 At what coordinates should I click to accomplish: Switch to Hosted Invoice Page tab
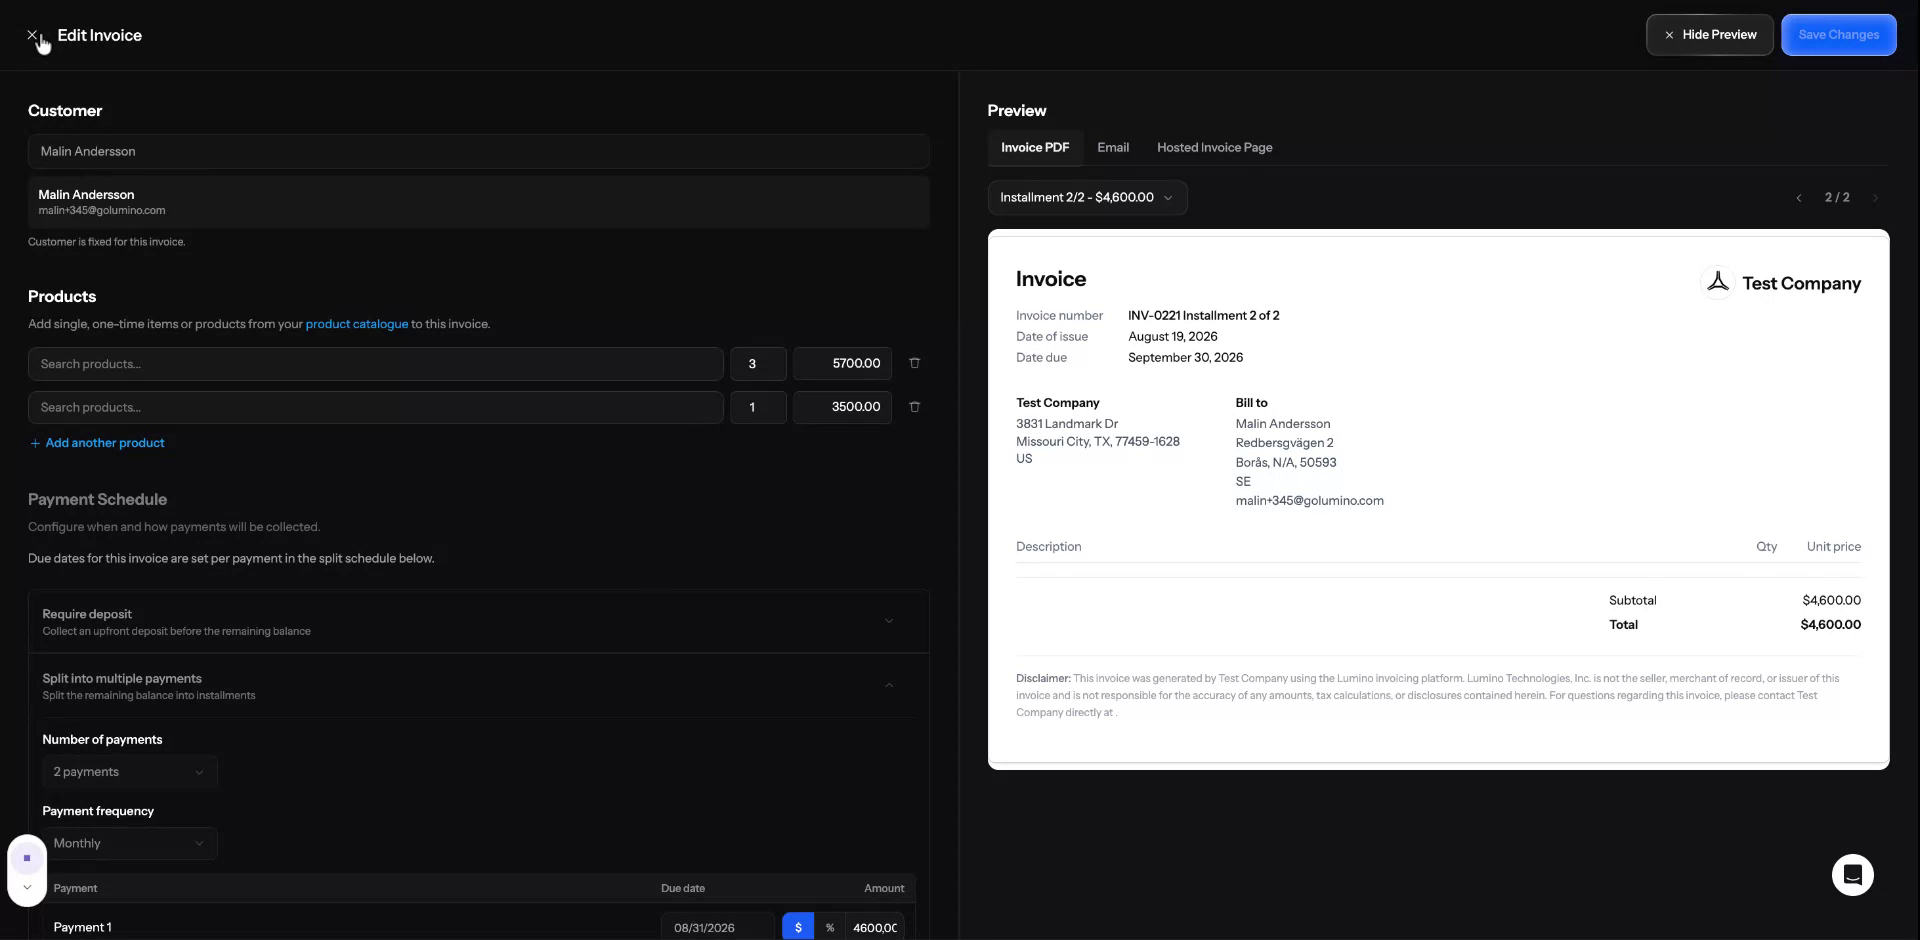coord(1214,148)
